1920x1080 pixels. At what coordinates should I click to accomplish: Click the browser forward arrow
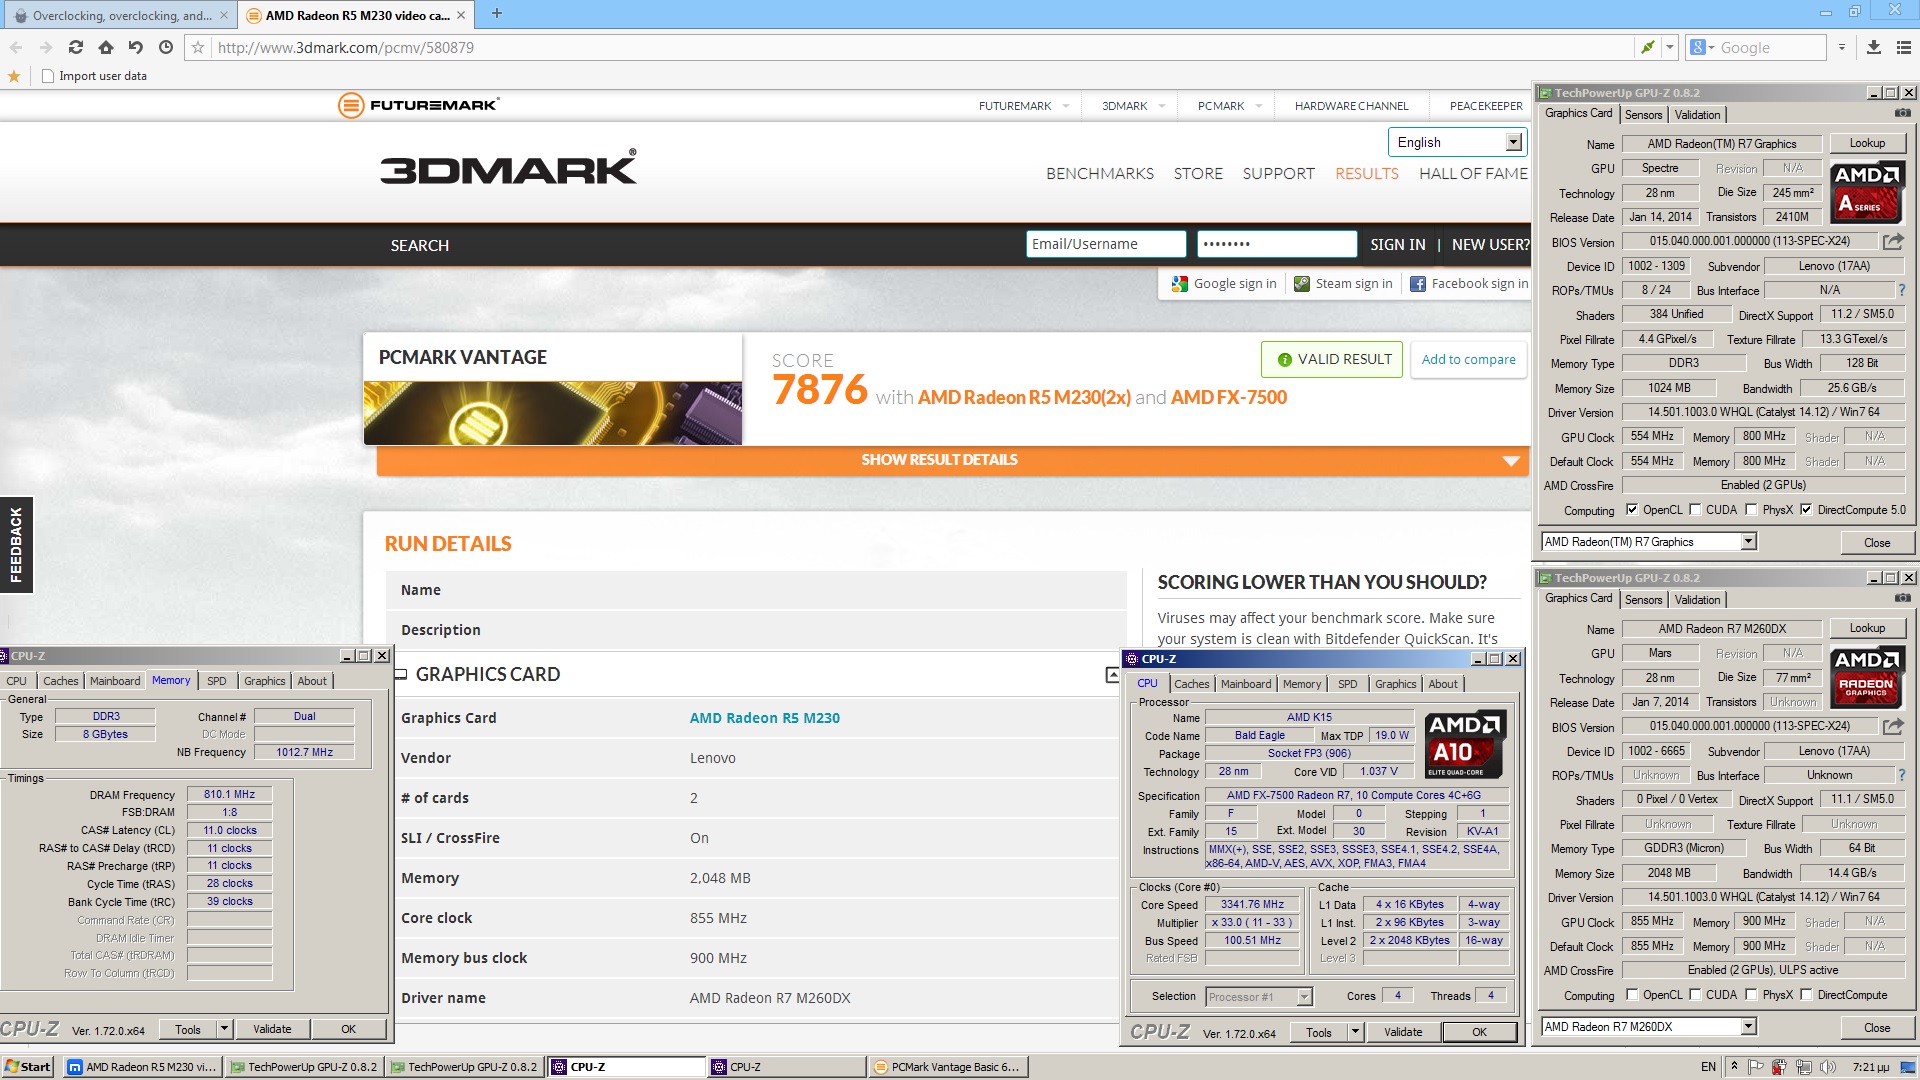coord(46,47)
